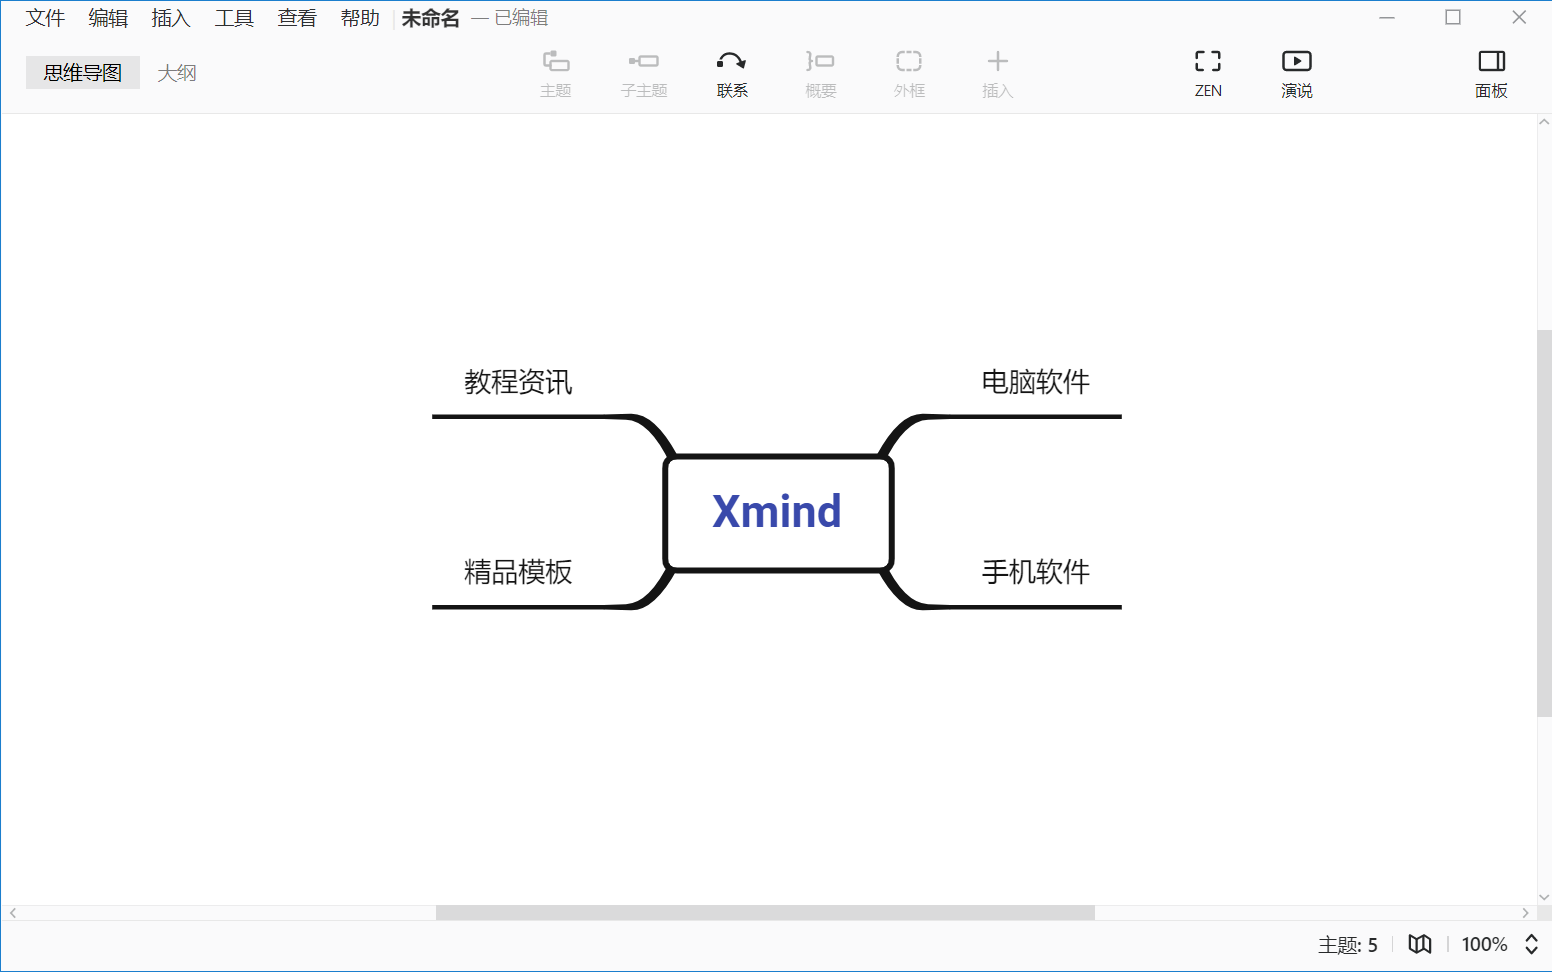Select the 教程资讯 branch topic
The image size is (1552, 972).
[x=518, y=382]
